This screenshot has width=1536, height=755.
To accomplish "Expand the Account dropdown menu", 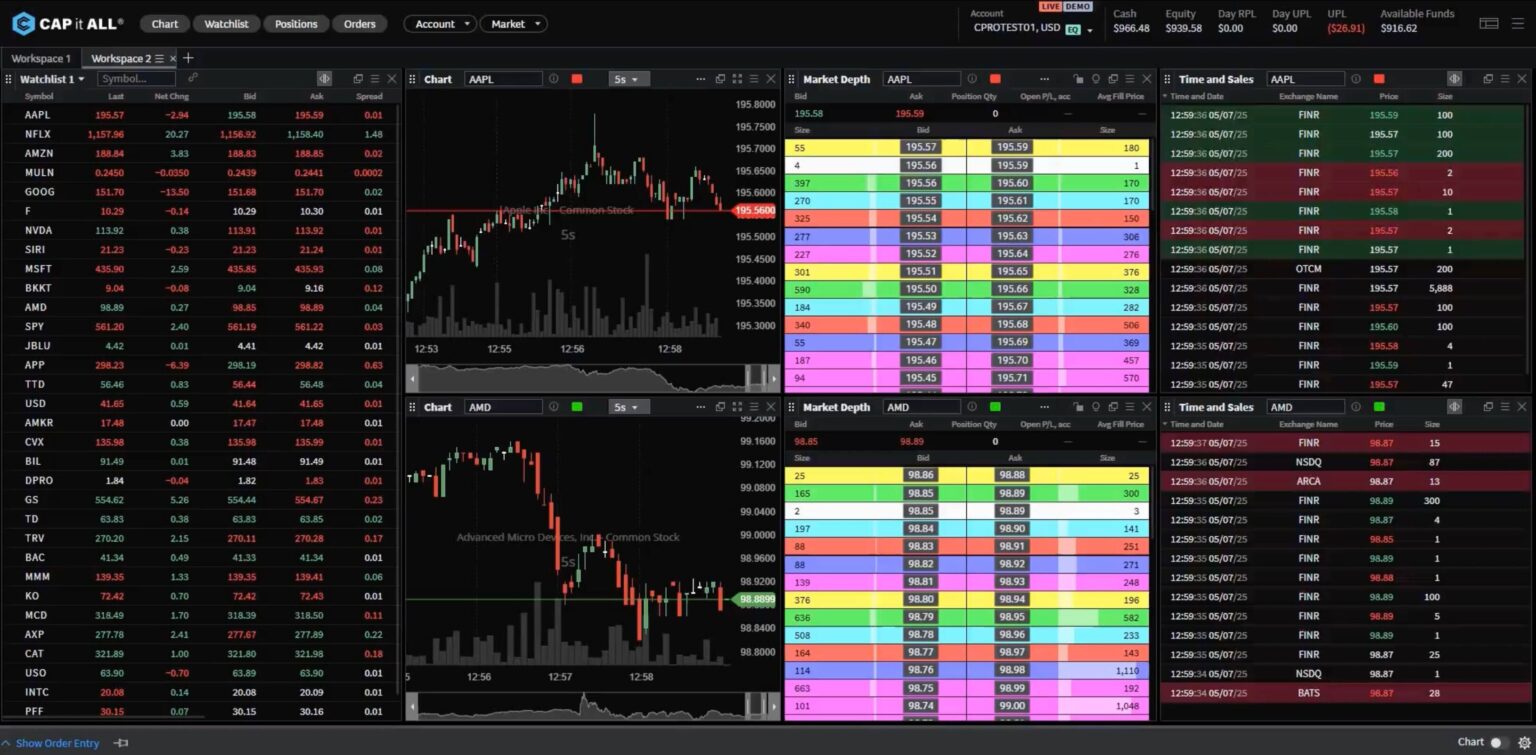I will (440, 24).
